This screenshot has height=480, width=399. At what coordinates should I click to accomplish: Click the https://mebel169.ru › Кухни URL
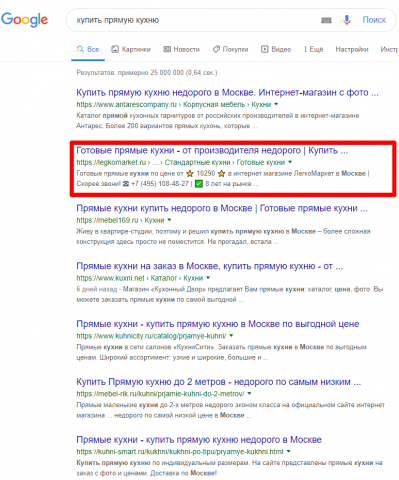120,220
